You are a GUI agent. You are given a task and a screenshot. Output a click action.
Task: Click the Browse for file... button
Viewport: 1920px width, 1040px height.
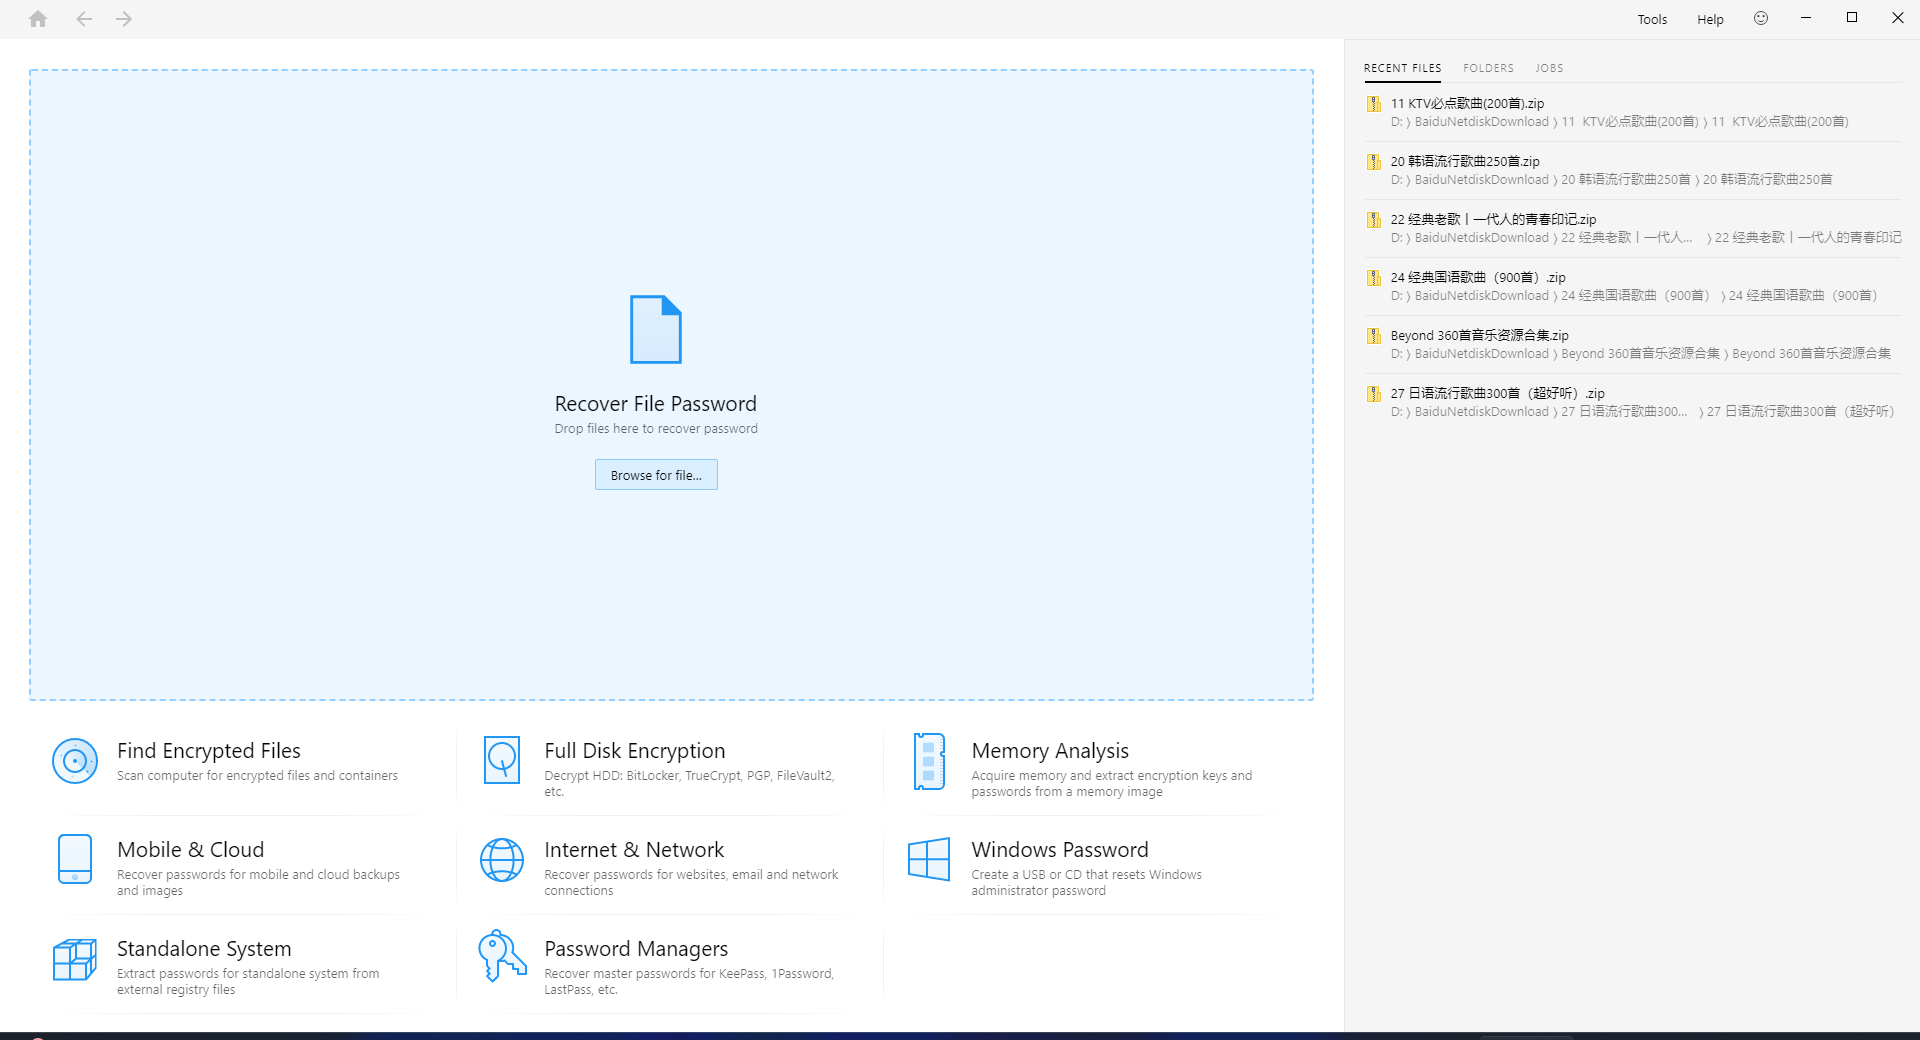click(656, 475)
